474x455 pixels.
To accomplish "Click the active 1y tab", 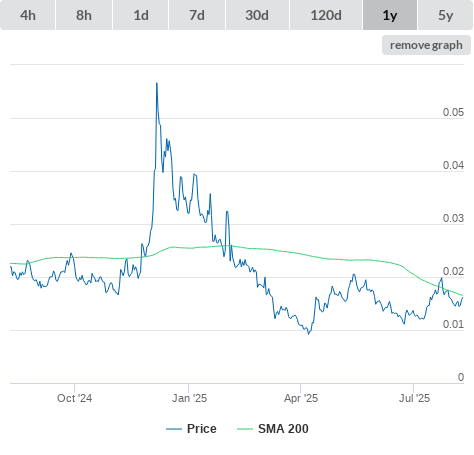I will [390, 15].
